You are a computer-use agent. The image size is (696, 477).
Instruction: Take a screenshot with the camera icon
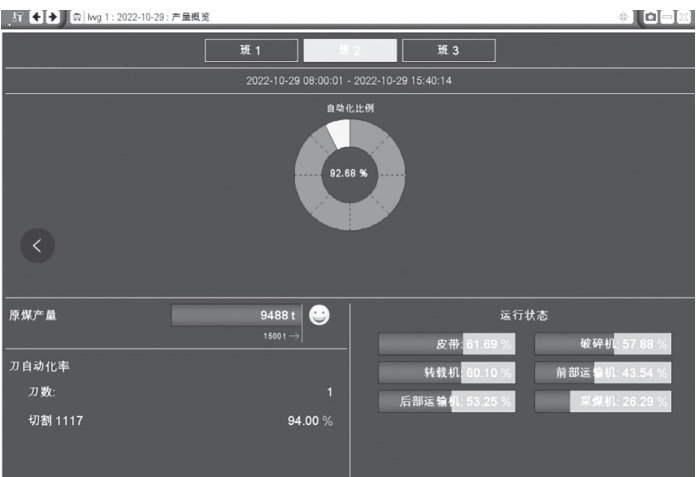[650, 17]
